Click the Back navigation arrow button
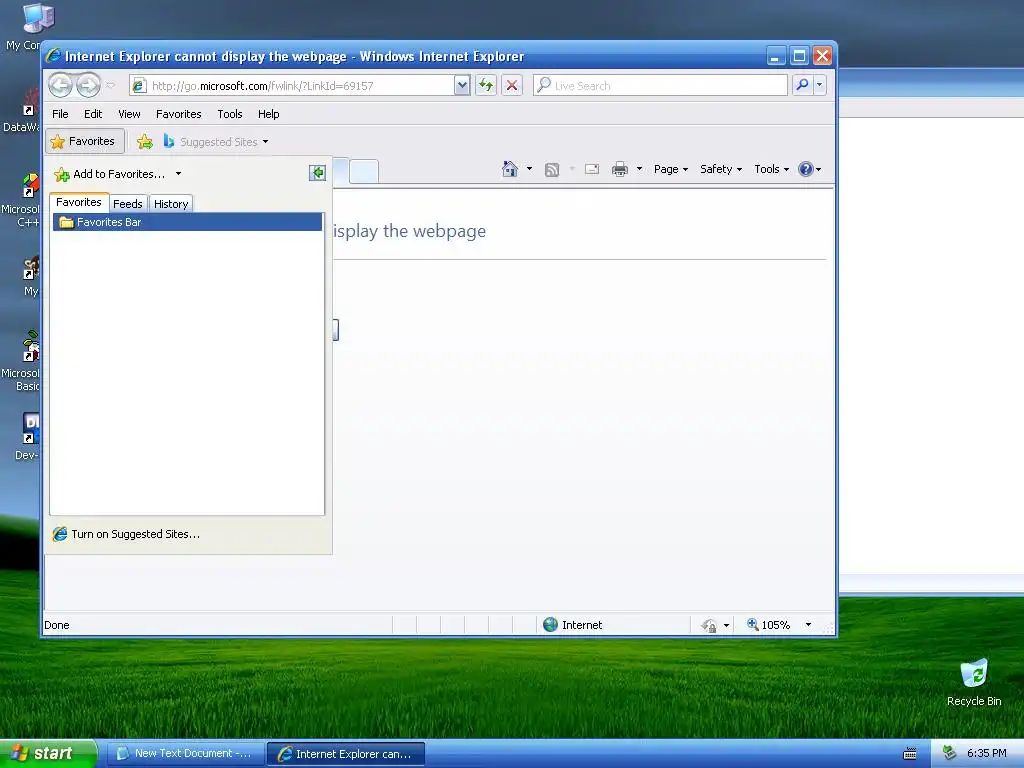This screenshot has width=1024, height=768. click(60, 86)
